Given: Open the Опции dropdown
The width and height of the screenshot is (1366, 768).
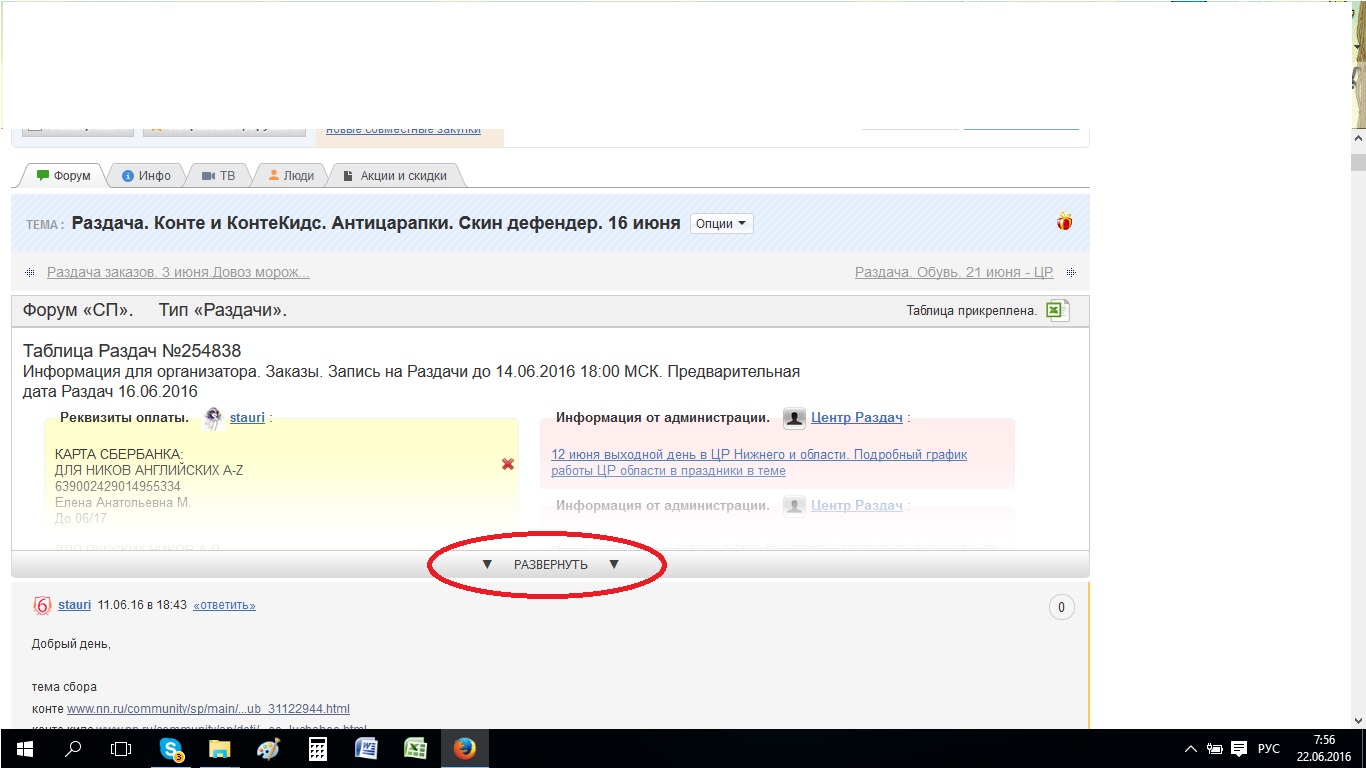Looking at the screenshot, I should (721, 224).
